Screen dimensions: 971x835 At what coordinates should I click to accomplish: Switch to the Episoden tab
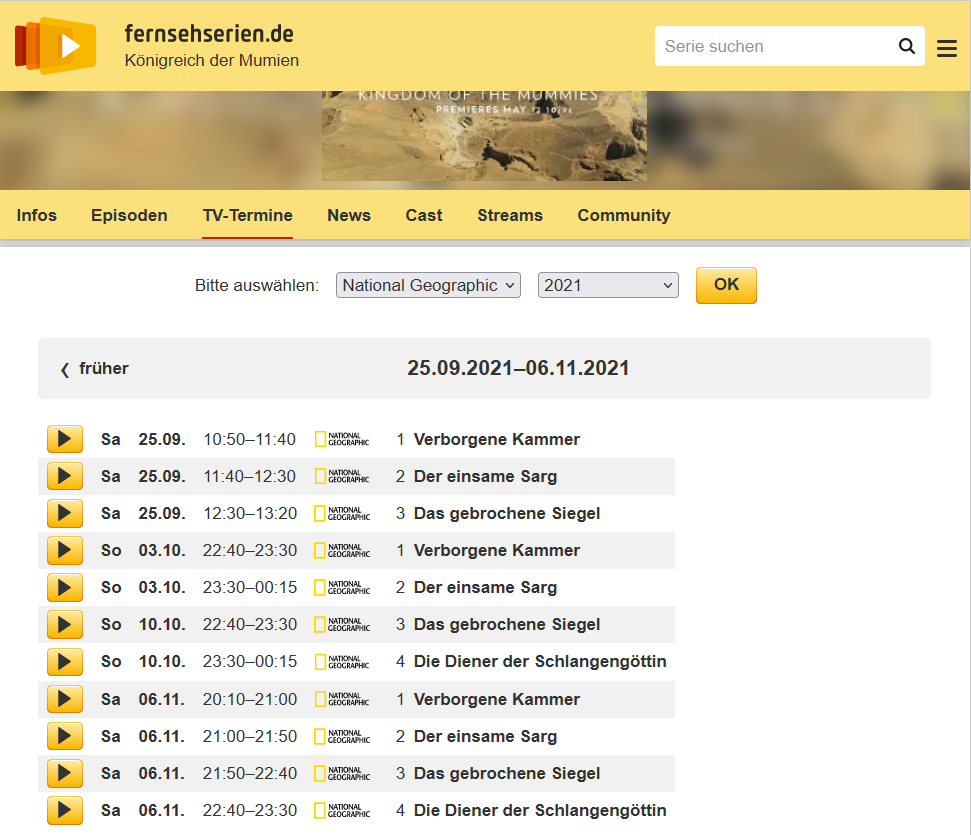(x=129, y=215)
